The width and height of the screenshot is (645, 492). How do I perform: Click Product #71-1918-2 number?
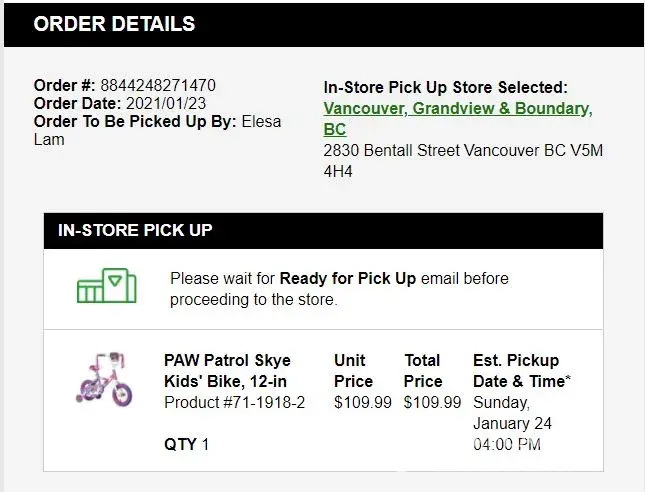click(234, 403)
